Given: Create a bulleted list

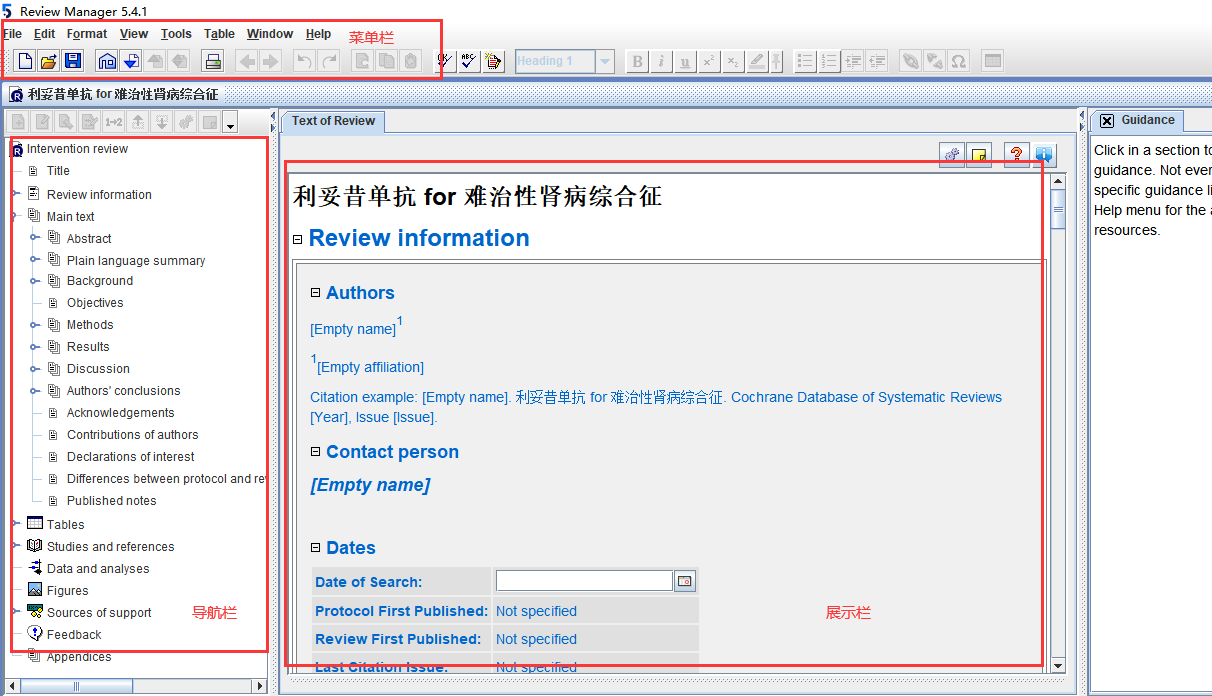Looking at the screenshot, I should point(805,61).
